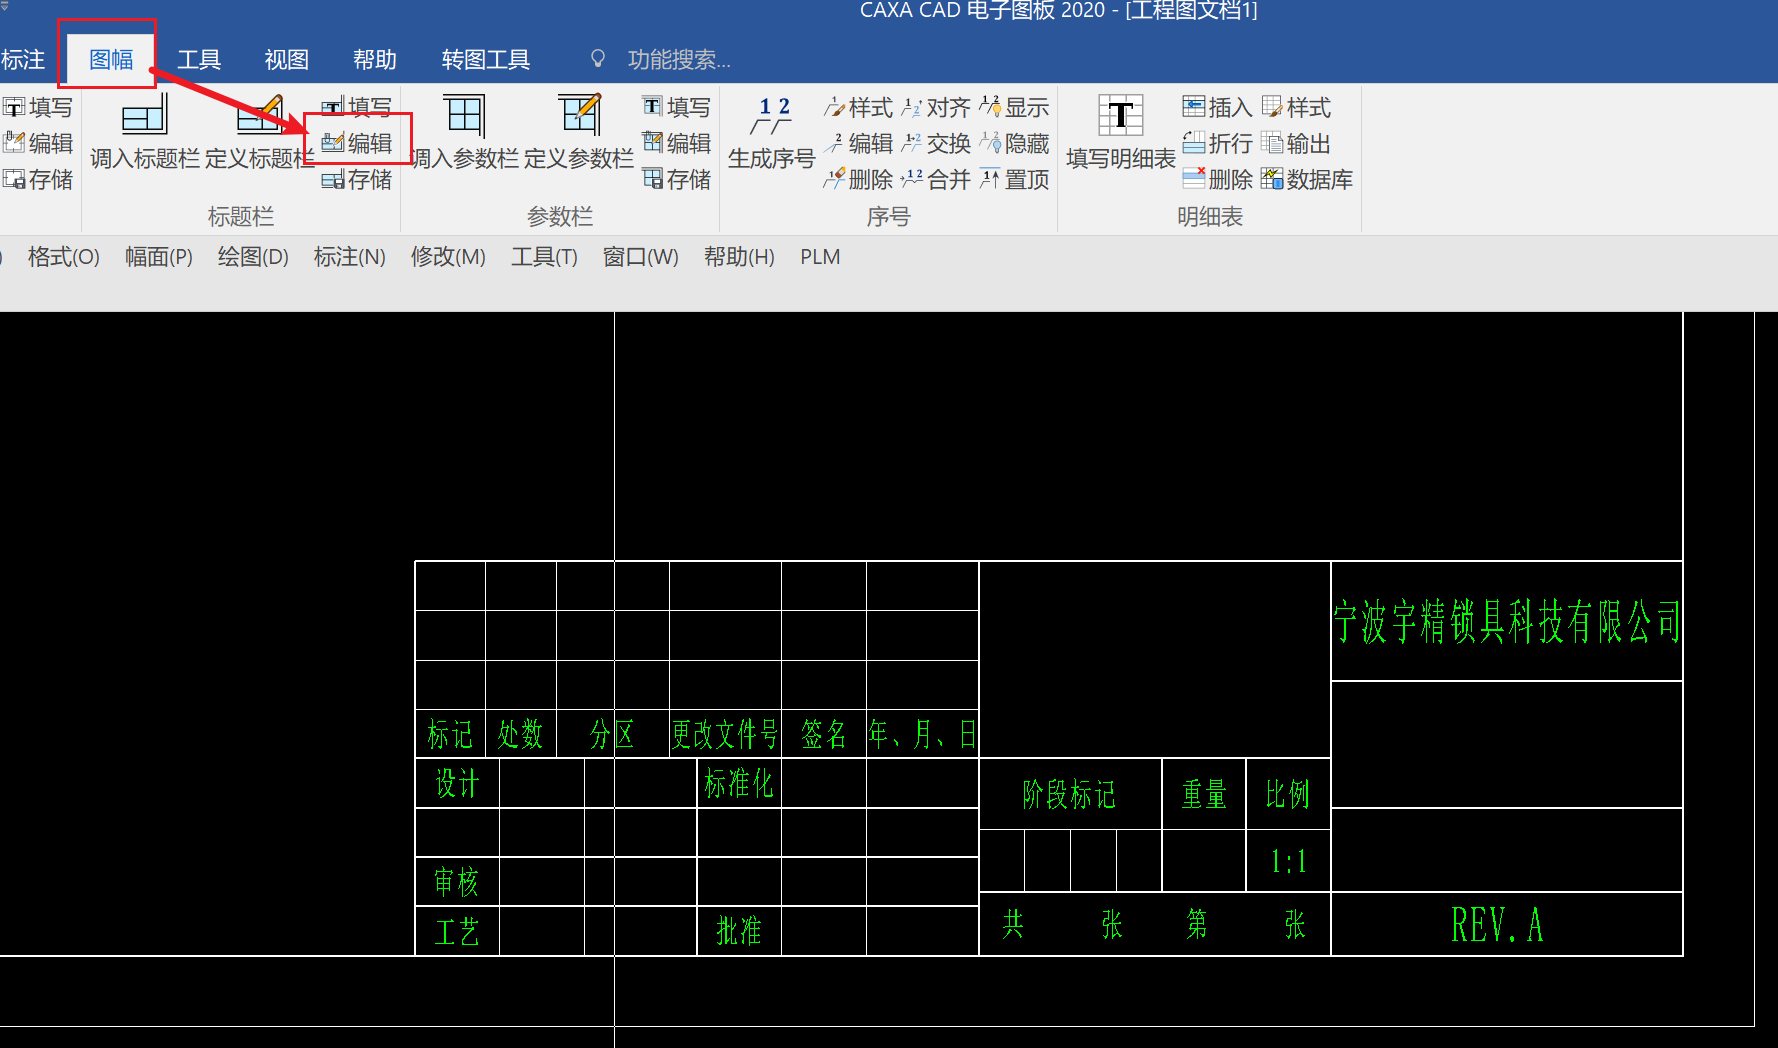Viewport: 1778px width, 1048px height.
Task: Click the 对齐 serial number tool
Action: [936, 107]
